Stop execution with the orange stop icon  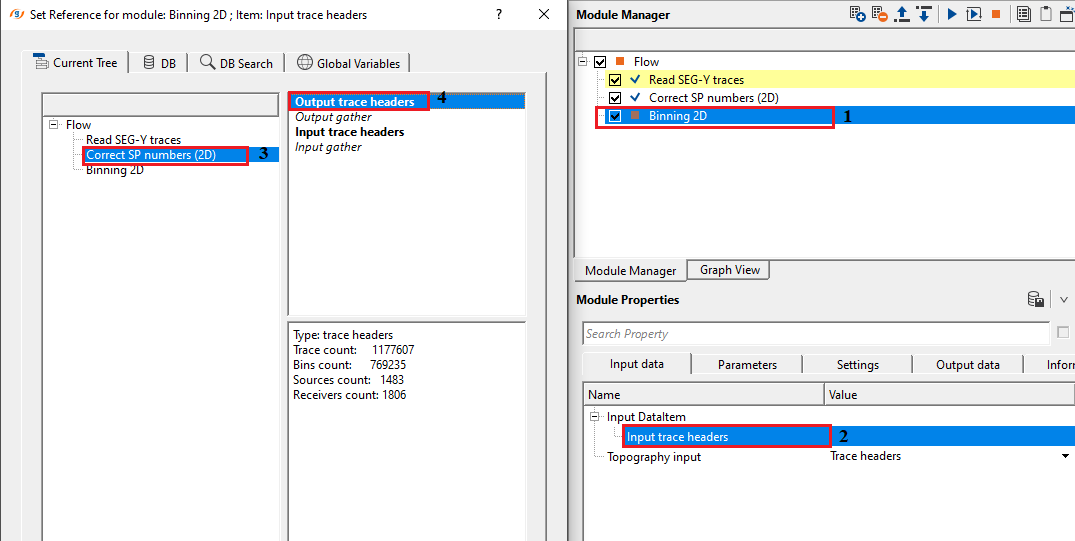995,14
